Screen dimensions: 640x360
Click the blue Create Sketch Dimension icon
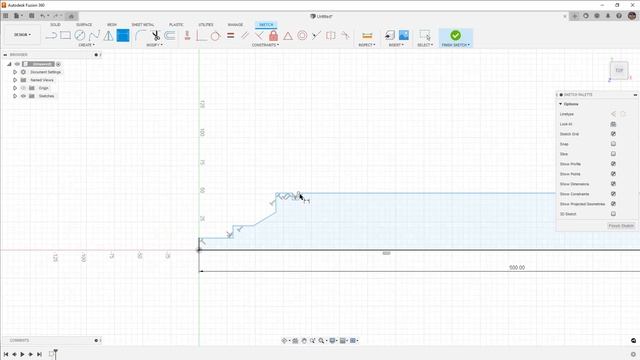123,36
